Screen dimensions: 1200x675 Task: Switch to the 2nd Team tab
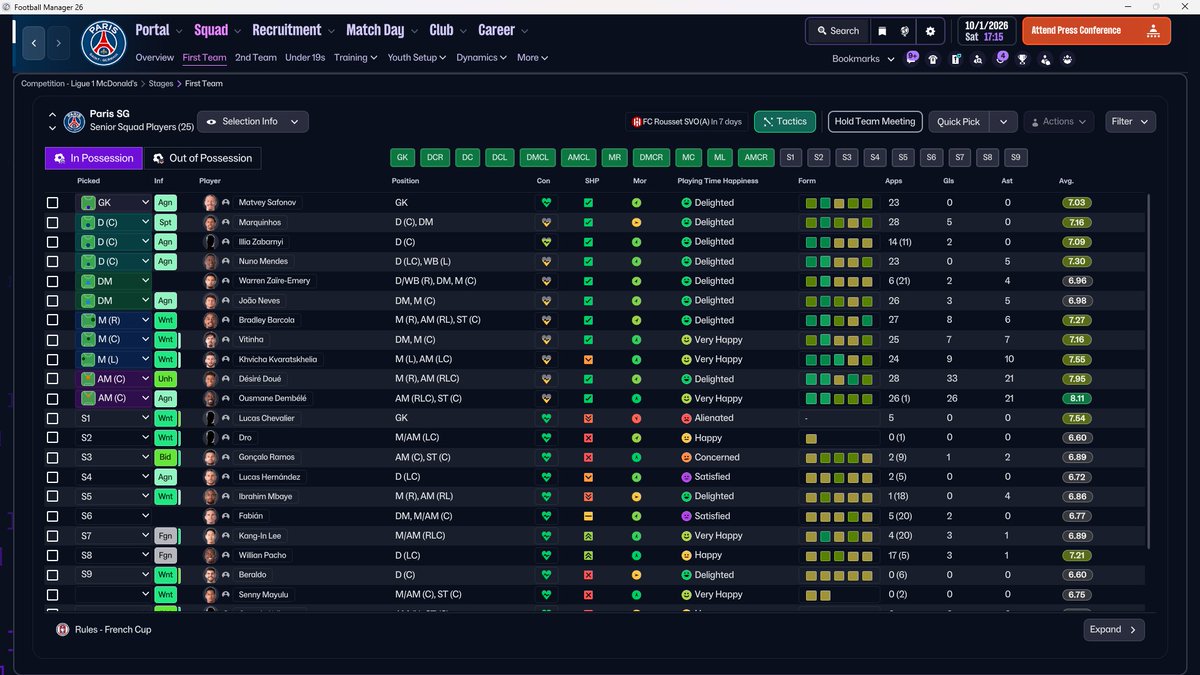pos(256,58)
